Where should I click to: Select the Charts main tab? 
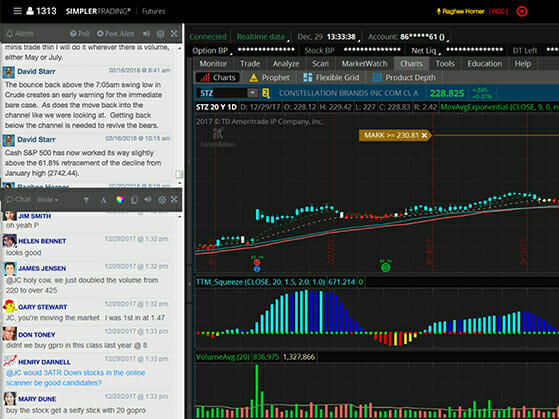pyautogui.click(x=411, y=63)
